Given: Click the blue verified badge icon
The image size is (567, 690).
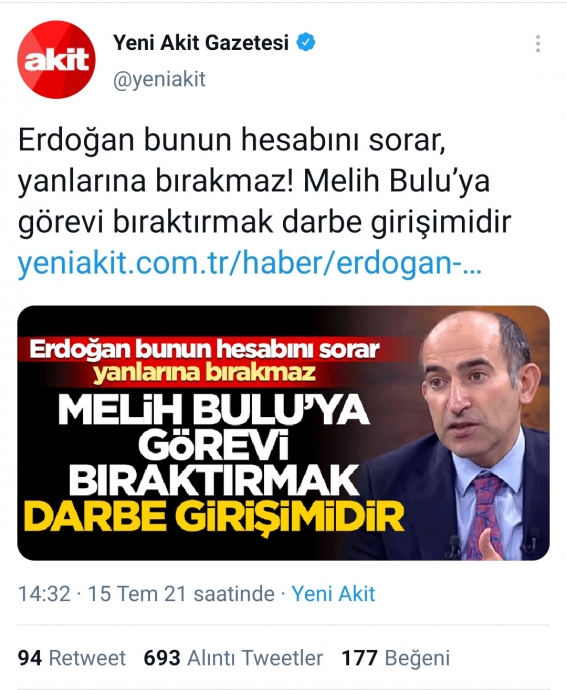Looking at the screenshot, I should pos(306,43).
